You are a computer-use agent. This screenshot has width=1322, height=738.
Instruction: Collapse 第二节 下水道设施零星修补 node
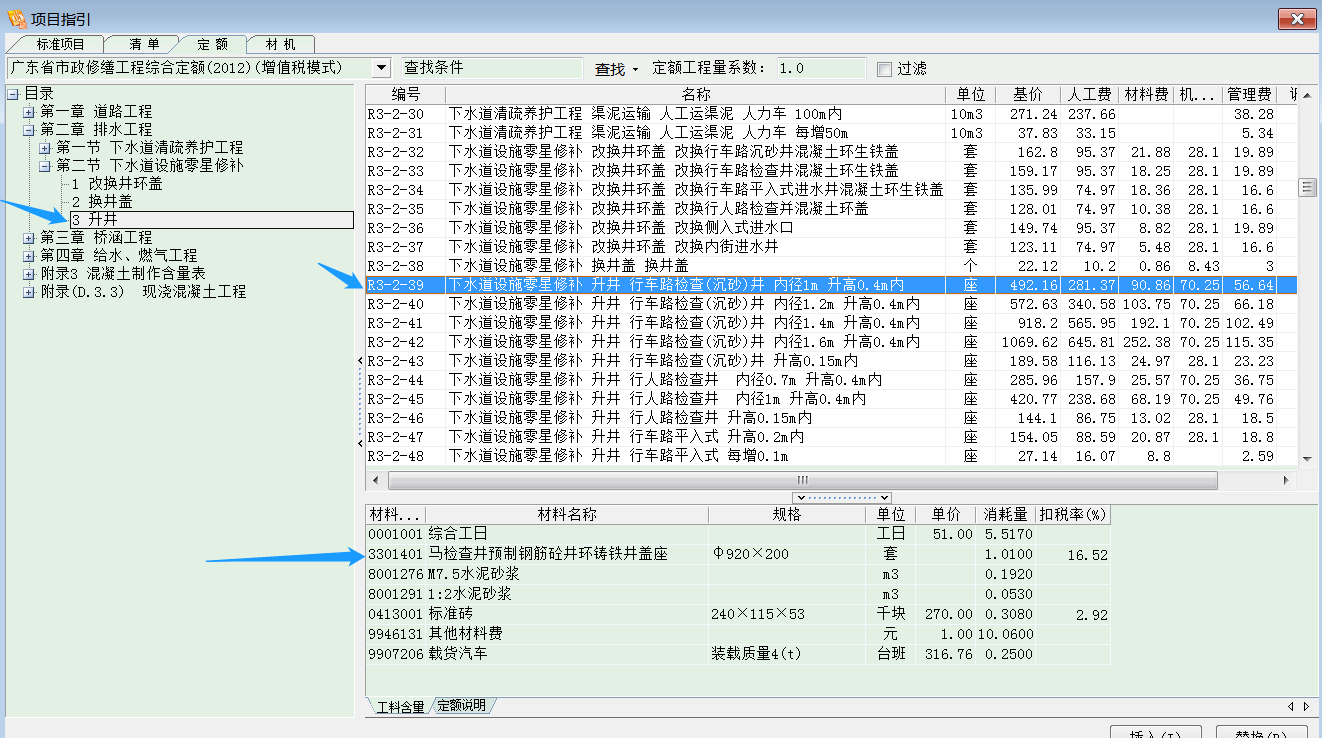pos(45,166)
